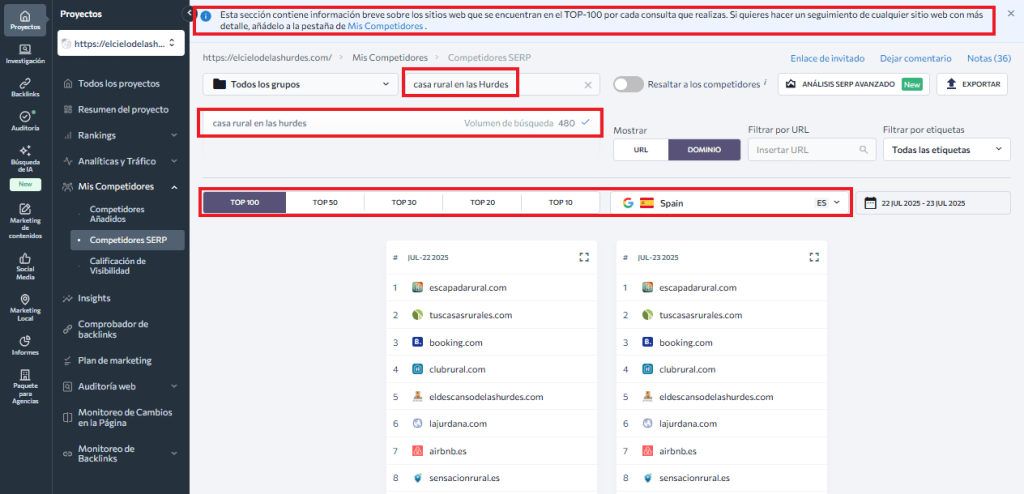Image resolution: width=1024 pixels, height=494 pixels.
Task: Expand the JUL-23 2025 column fullscreen icon
Action: 814,257
